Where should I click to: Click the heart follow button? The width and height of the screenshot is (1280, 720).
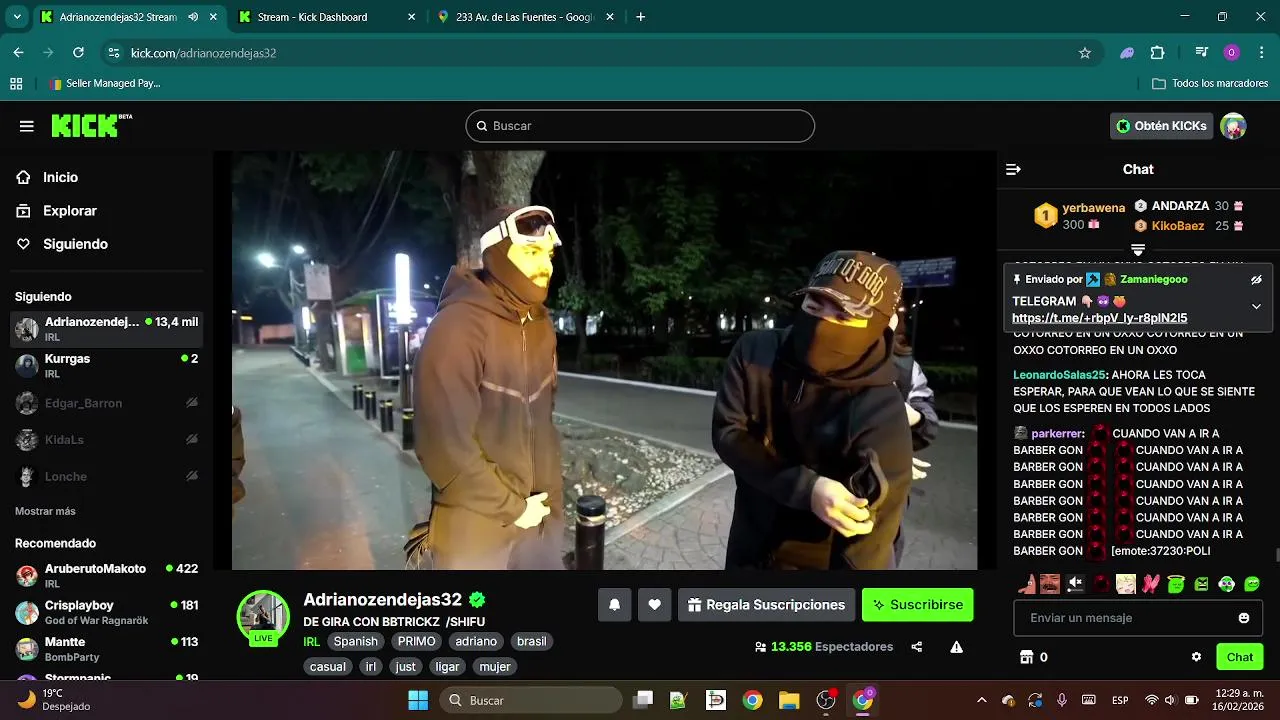654,604
